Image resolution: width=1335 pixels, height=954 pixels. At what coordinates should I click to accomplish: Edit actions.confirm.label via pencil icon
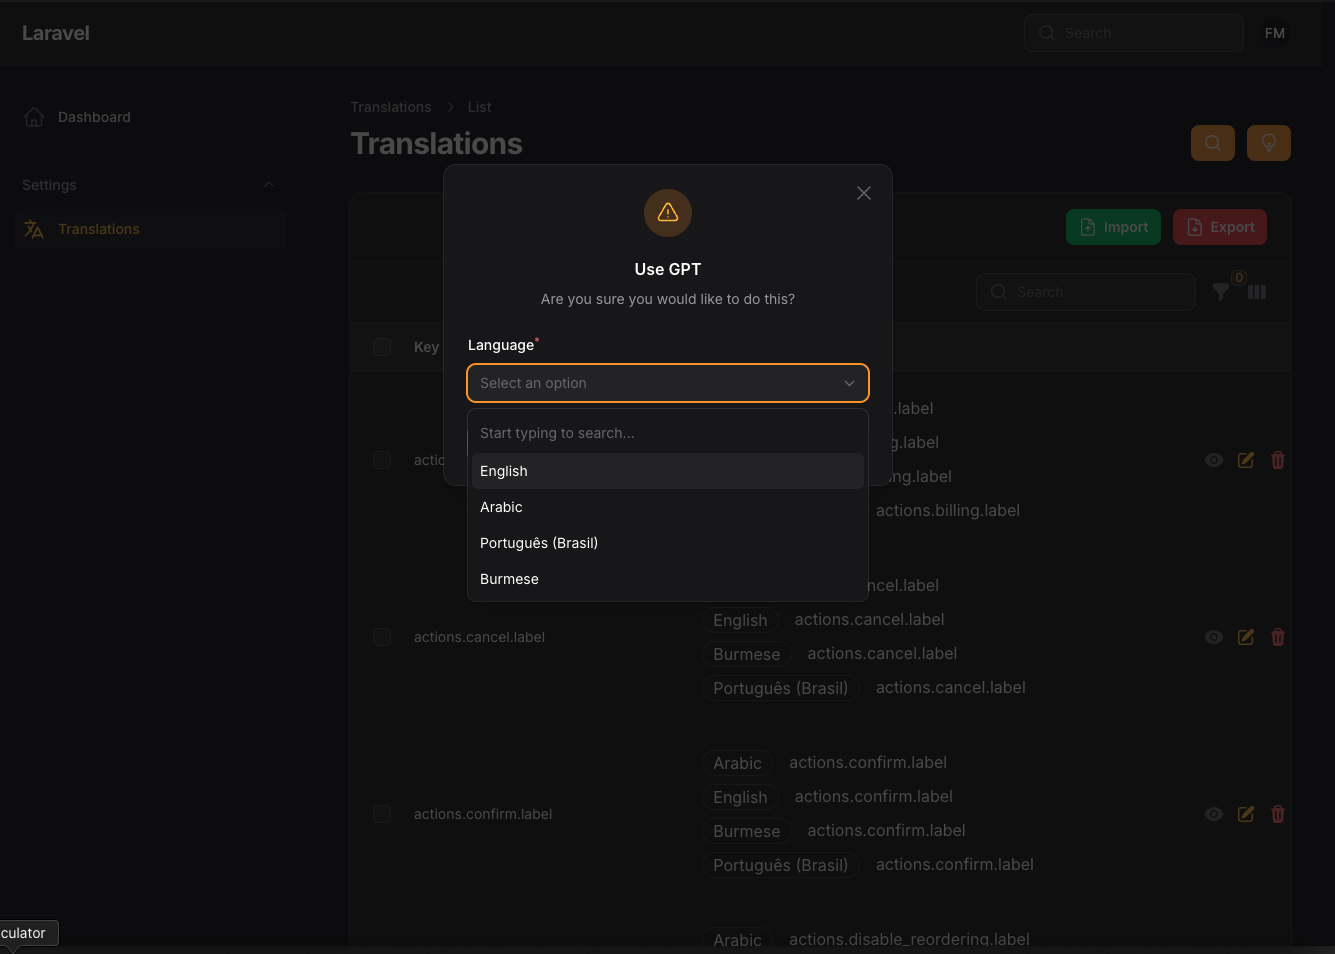[1246, 814]
